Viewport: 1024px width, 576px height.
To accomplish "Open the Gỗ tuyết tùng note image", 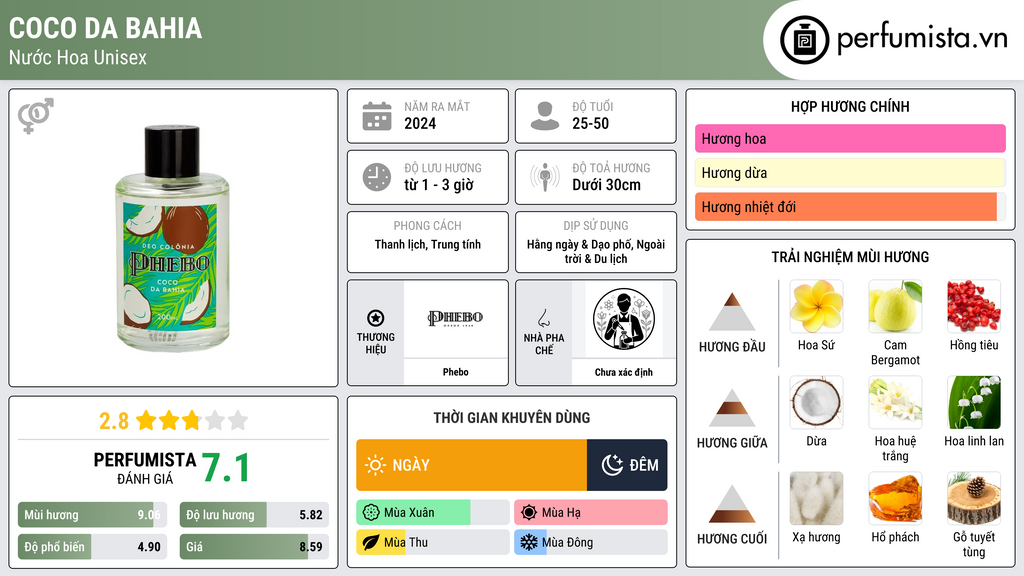I will (974, 498).
